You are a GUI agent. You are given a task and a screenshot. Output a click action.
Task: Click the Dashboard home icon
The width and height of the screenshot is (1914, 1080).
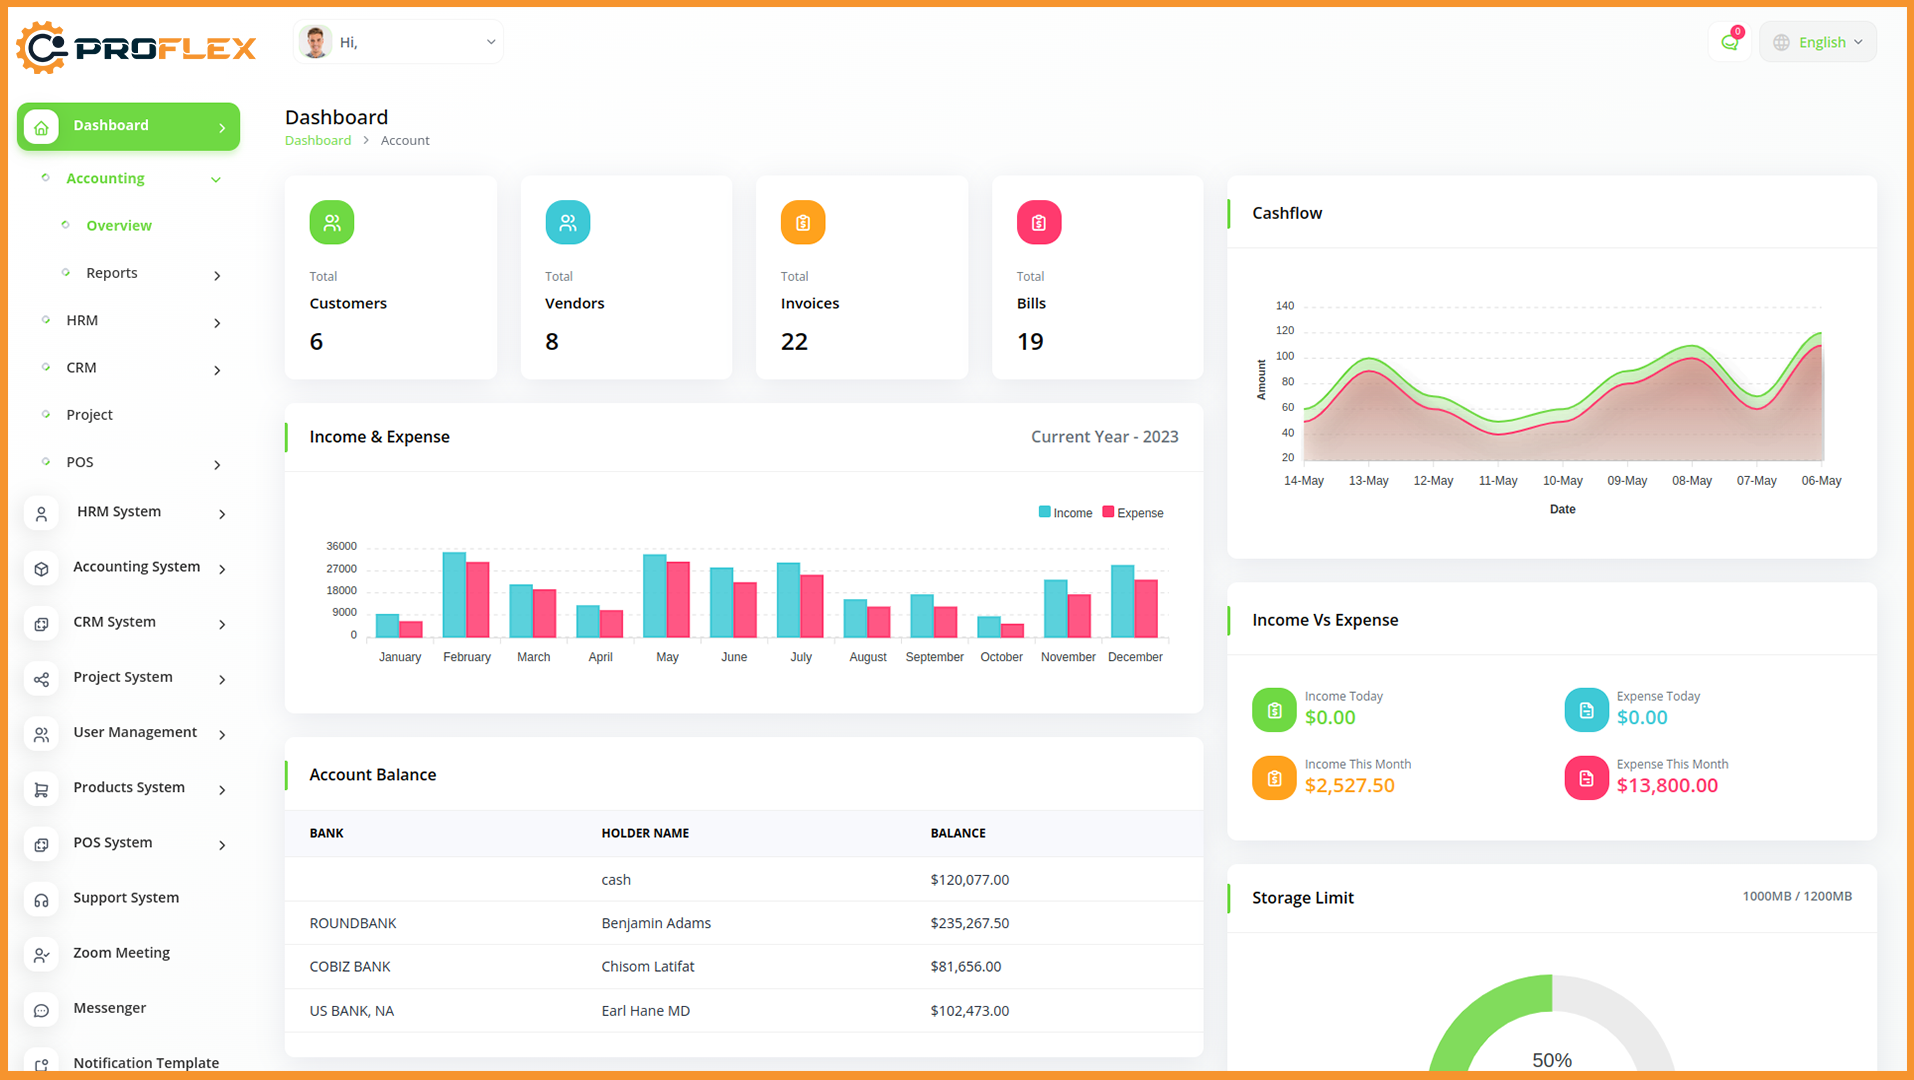[41, 127]
